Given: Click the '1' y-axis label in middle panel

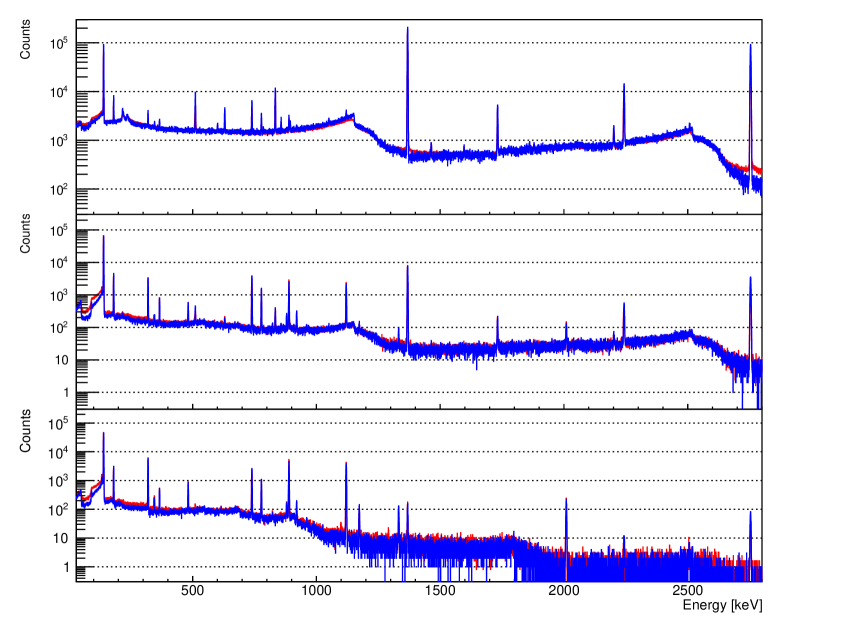Looking at the screenshot, I should [x=66, y=393].
